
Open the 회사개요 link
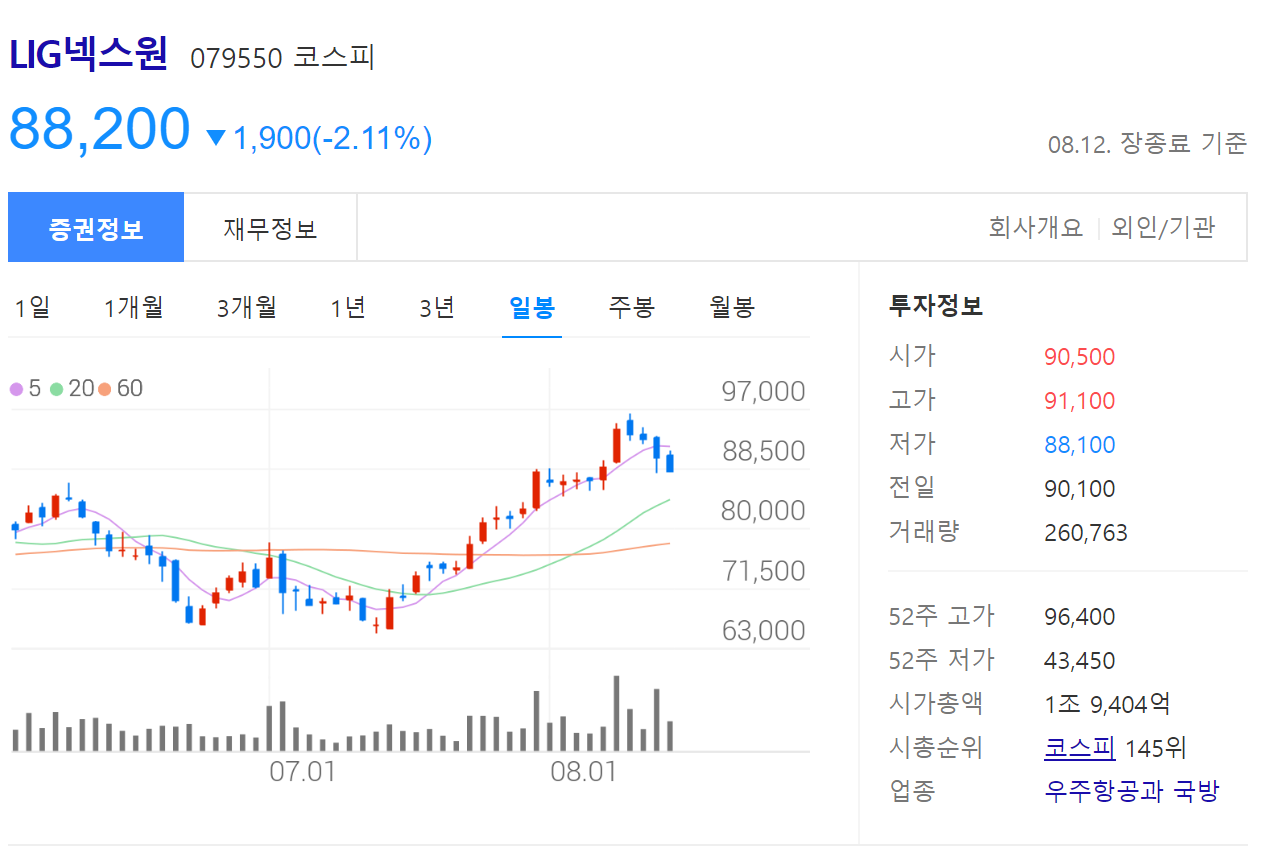coord(1036,227)
